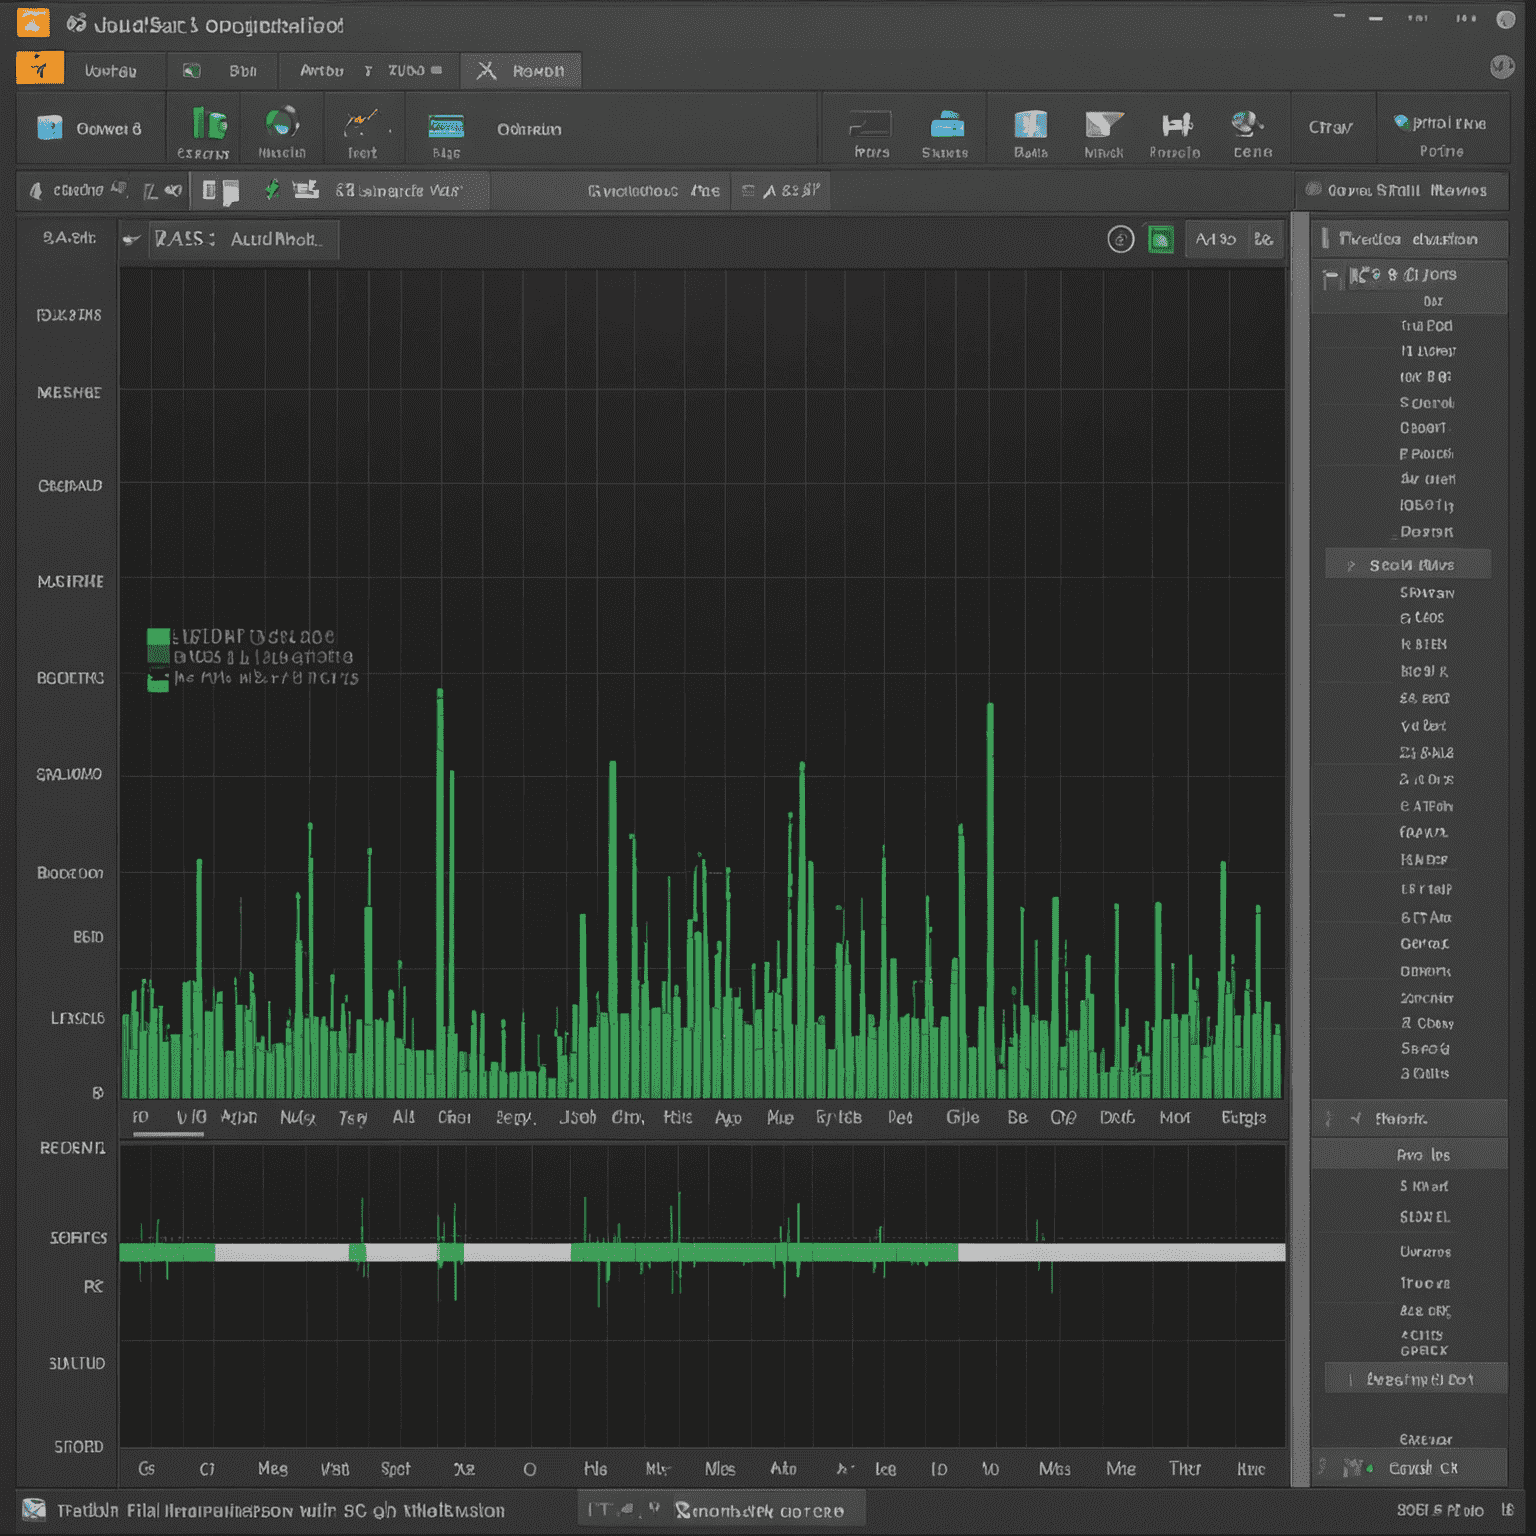
Task: Click the green bars icon in ribbon
Action: 209,124
